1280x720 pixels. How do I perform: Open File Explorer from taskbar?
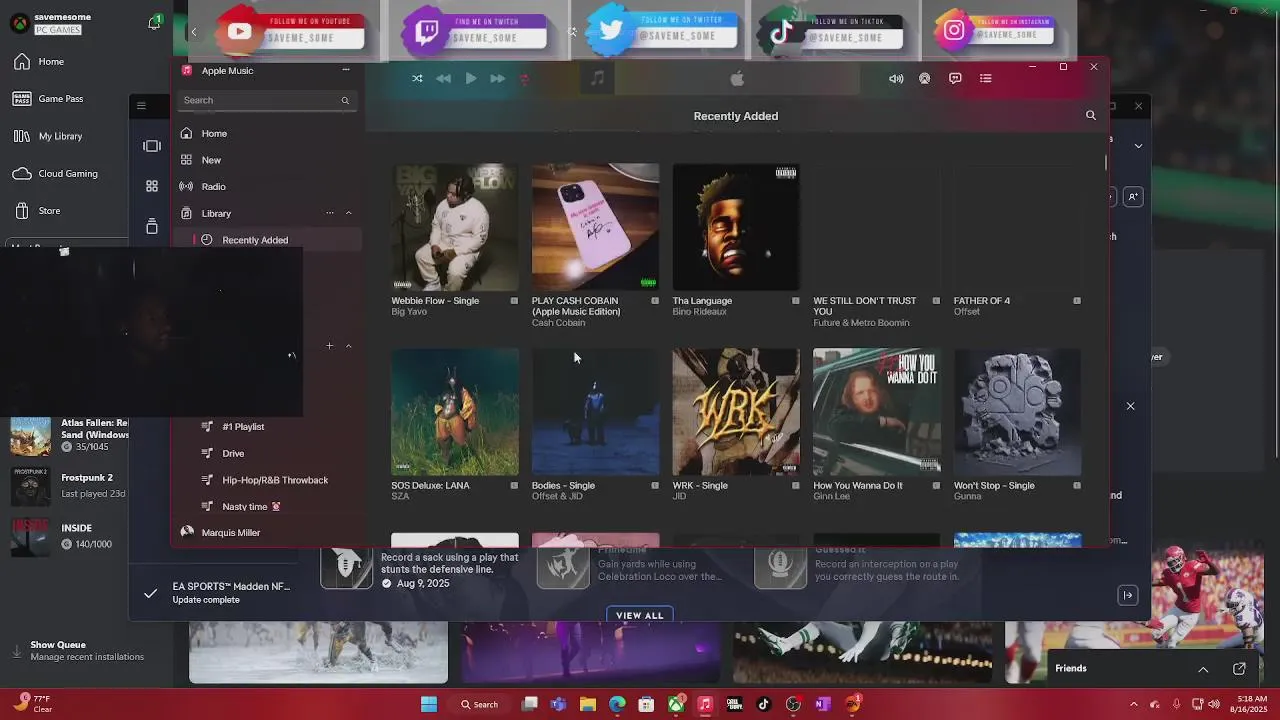click(588, 704)
